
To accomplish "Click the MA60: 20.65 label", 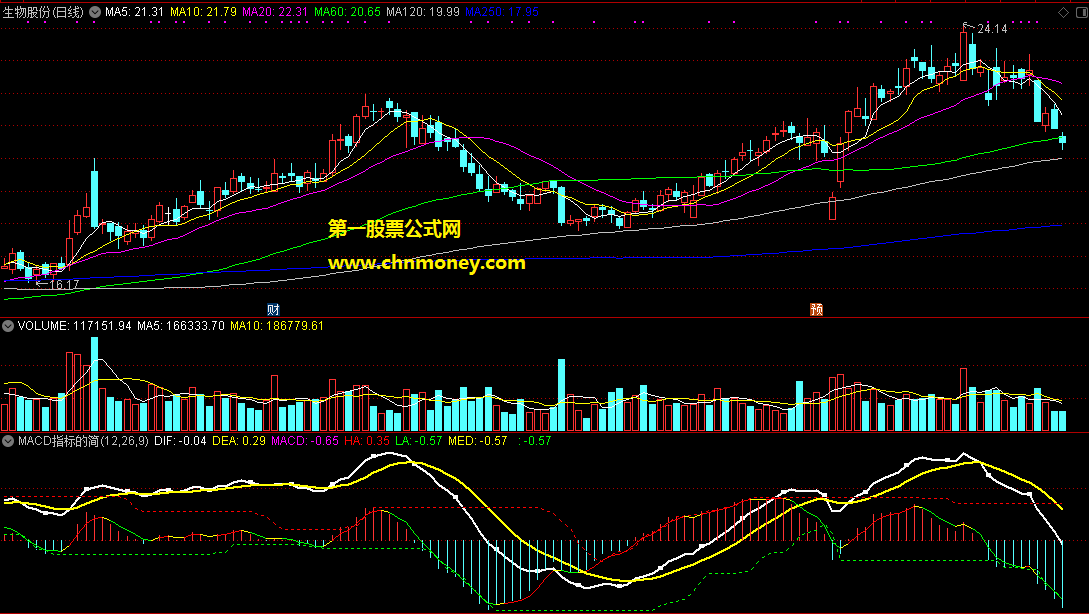I will pyautogui.click(x=347, y=12).
